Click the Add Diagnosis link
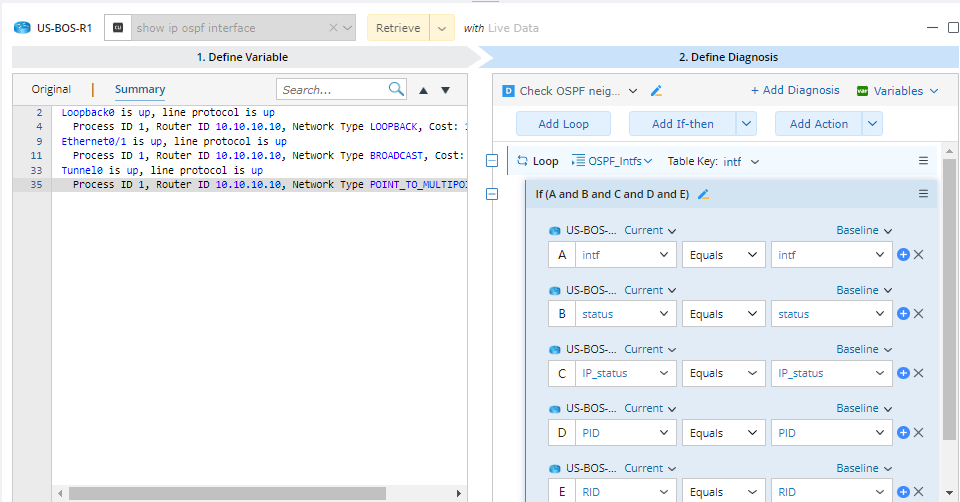This screenshot has height=502, width=960. 795,90
